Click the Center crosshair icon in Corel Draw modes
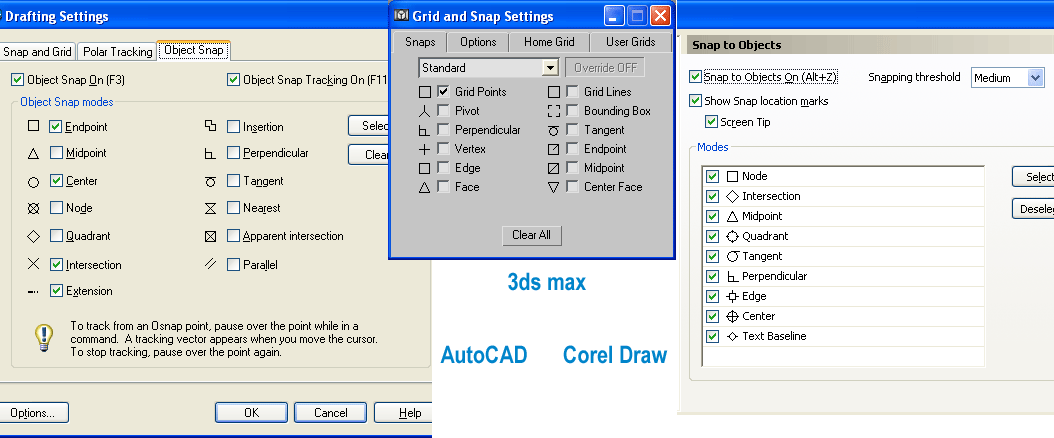 (x=733, y=316)
